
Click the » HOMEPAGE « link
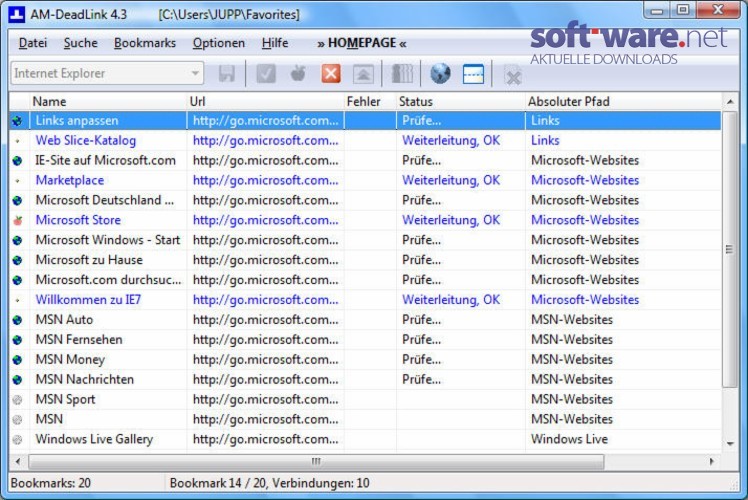(362, 43)
